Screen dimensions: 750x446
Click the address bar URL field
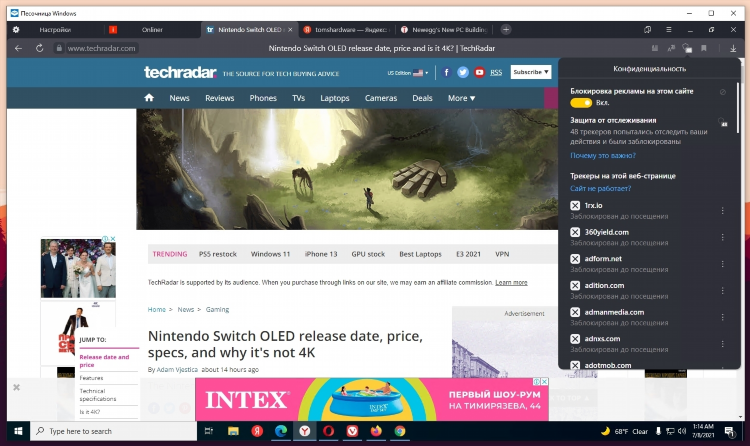[x=102, y=48]
